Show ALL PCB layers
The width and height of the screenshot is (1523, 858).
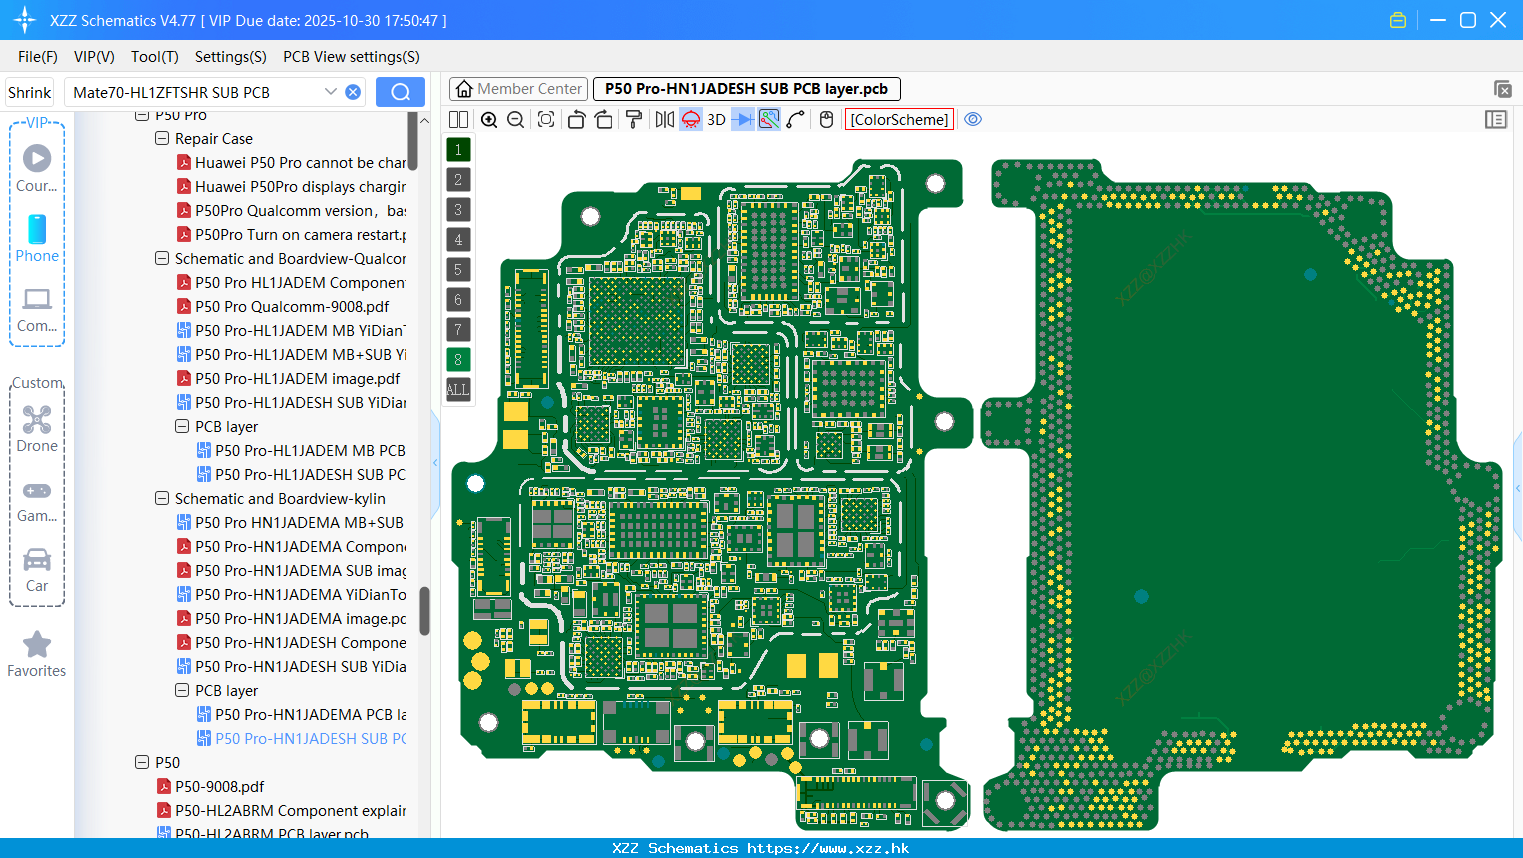[458, 390]
